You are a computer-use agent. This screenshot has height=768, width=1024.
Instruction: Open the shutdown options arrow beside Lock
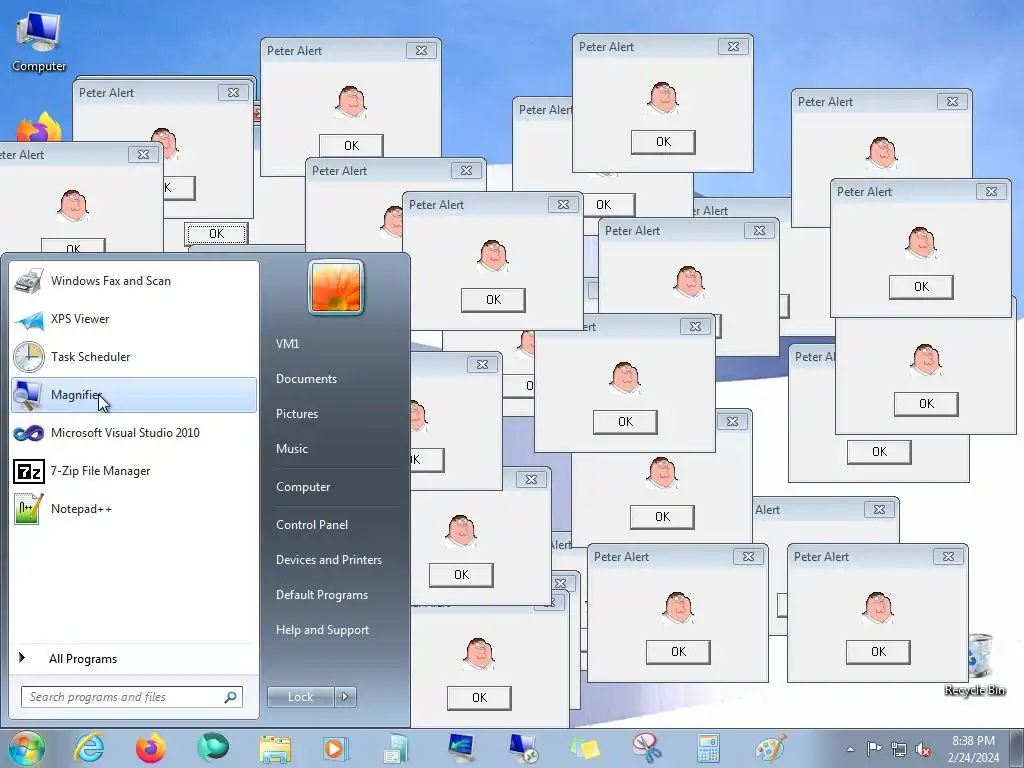[x=345, y=697]
